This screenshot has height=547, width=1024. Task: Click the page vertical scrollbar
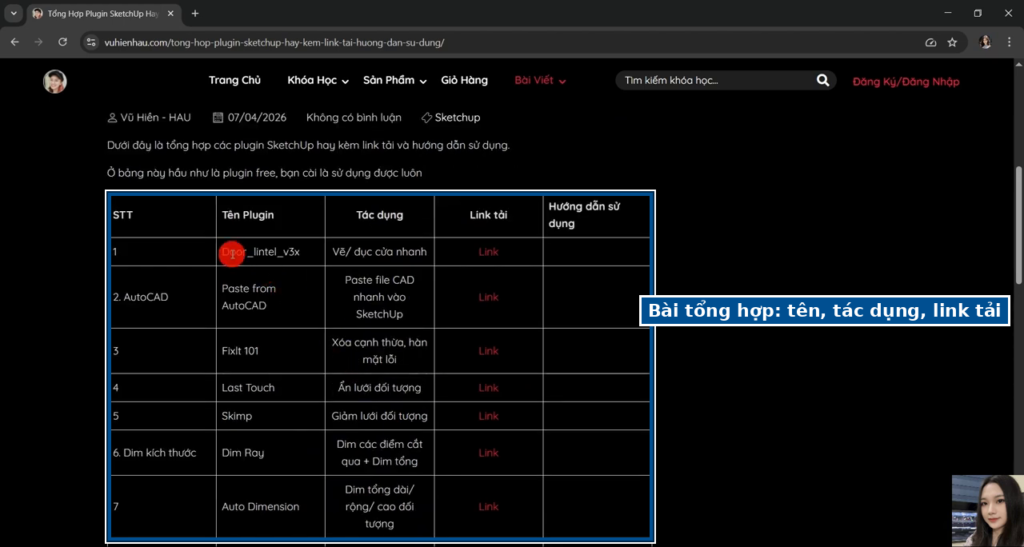(1019, 225)
